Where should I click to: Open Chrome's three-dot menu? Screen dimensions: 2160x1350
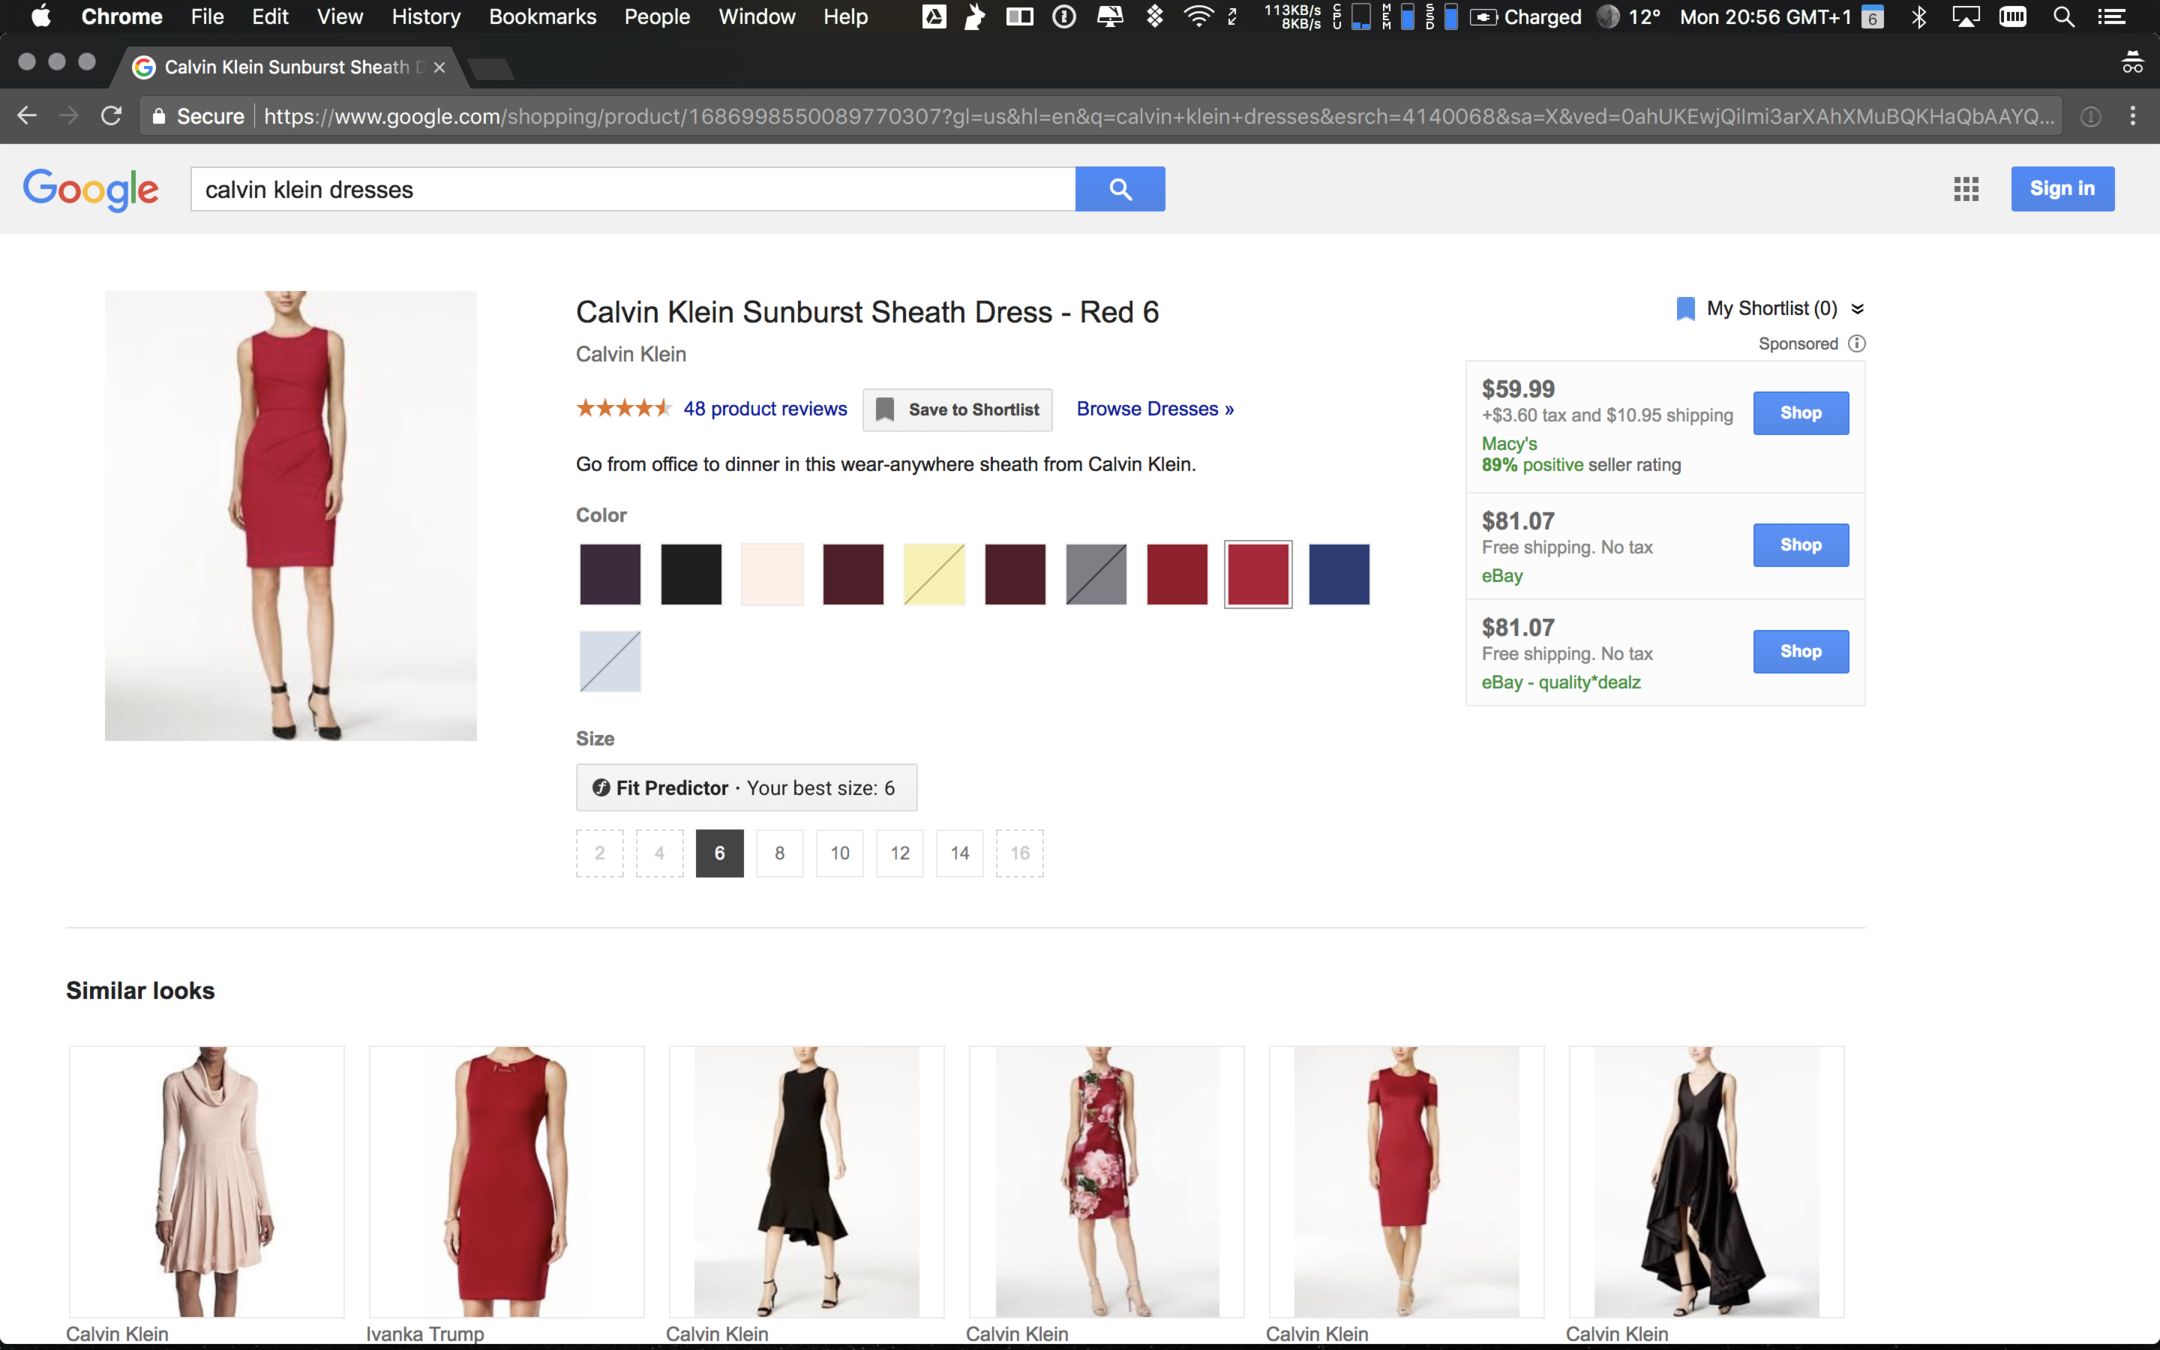click(2132, 116)
